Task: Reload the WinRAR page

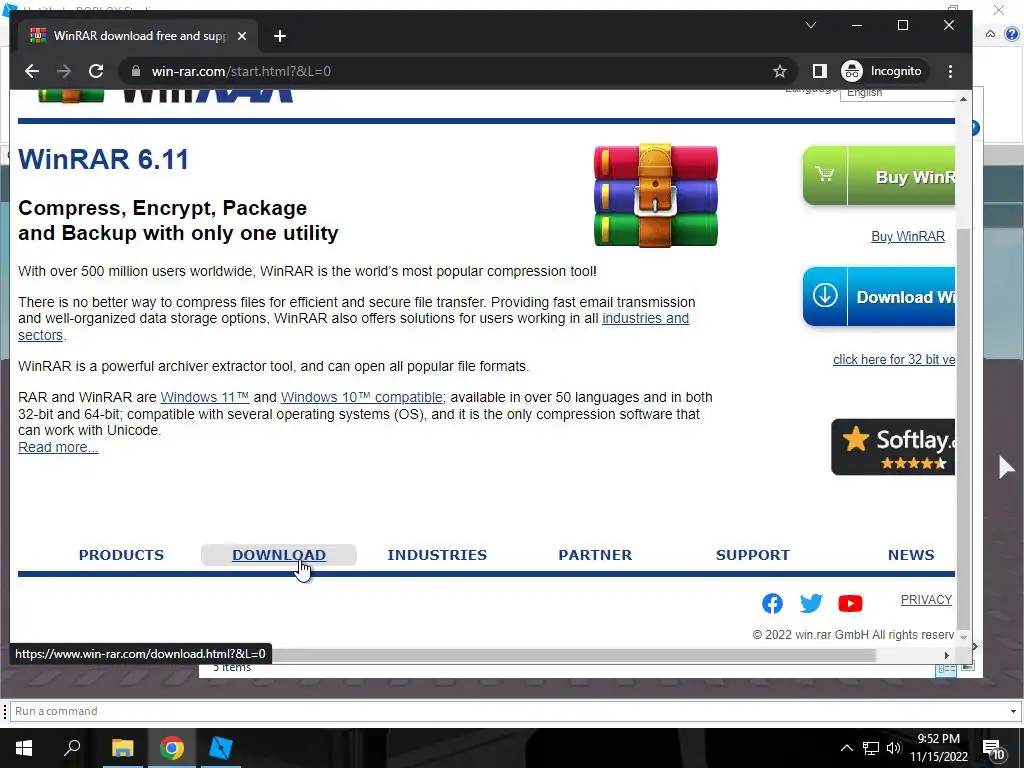Action: 96,71
